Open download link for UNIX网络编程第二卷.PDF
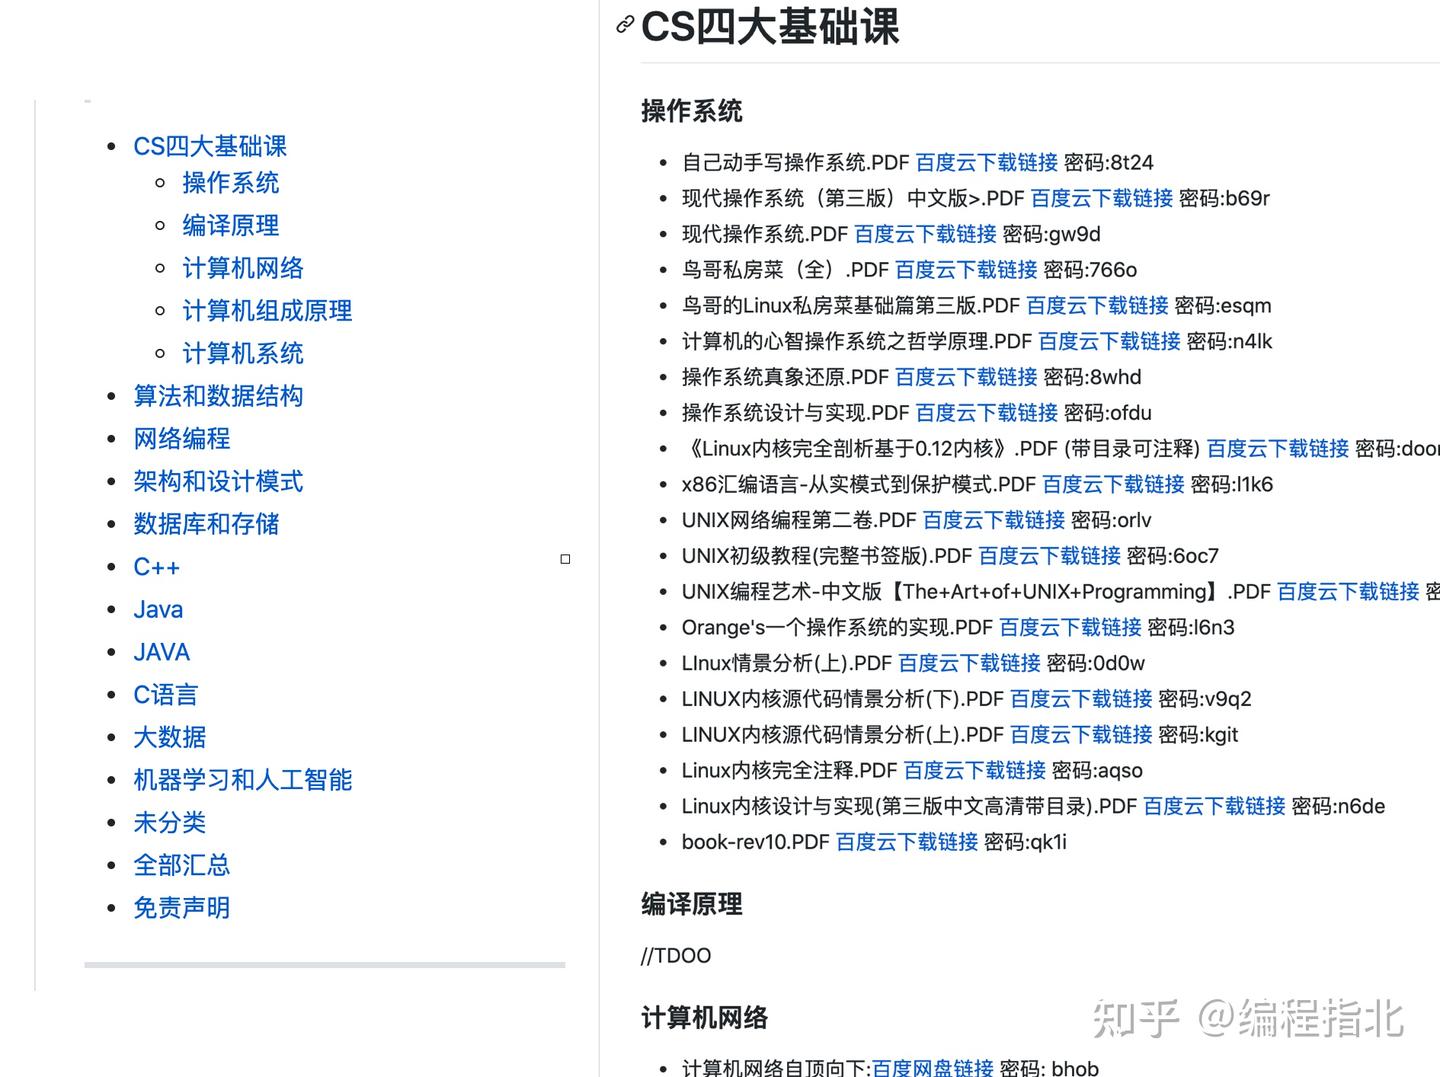Viewport: 1440px width, 1077px height. 994,520
